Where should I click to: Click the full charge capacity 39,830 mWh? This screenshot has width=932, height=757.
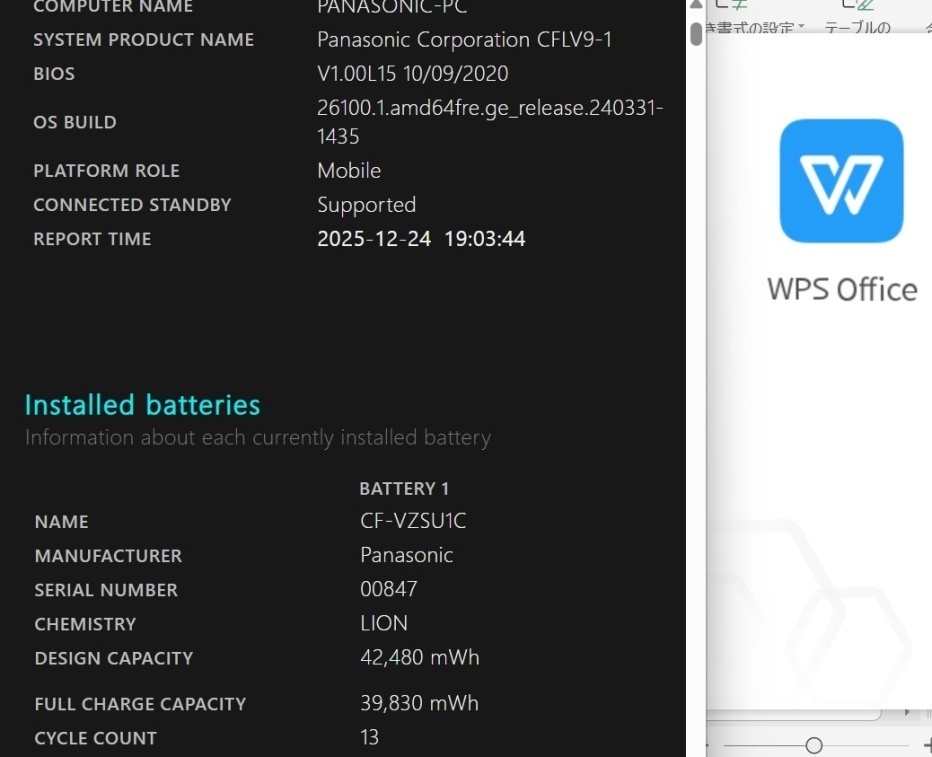click(x=420, y=703)
